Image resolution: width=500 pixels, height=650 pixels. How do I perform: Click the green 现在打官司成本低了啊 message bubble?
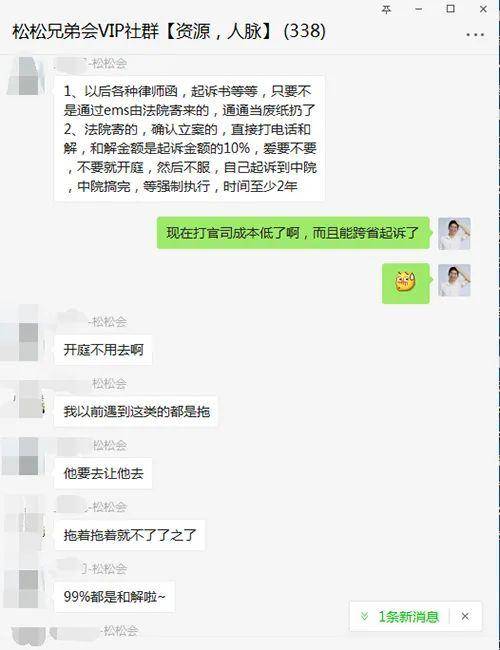[x=293, y=233]
